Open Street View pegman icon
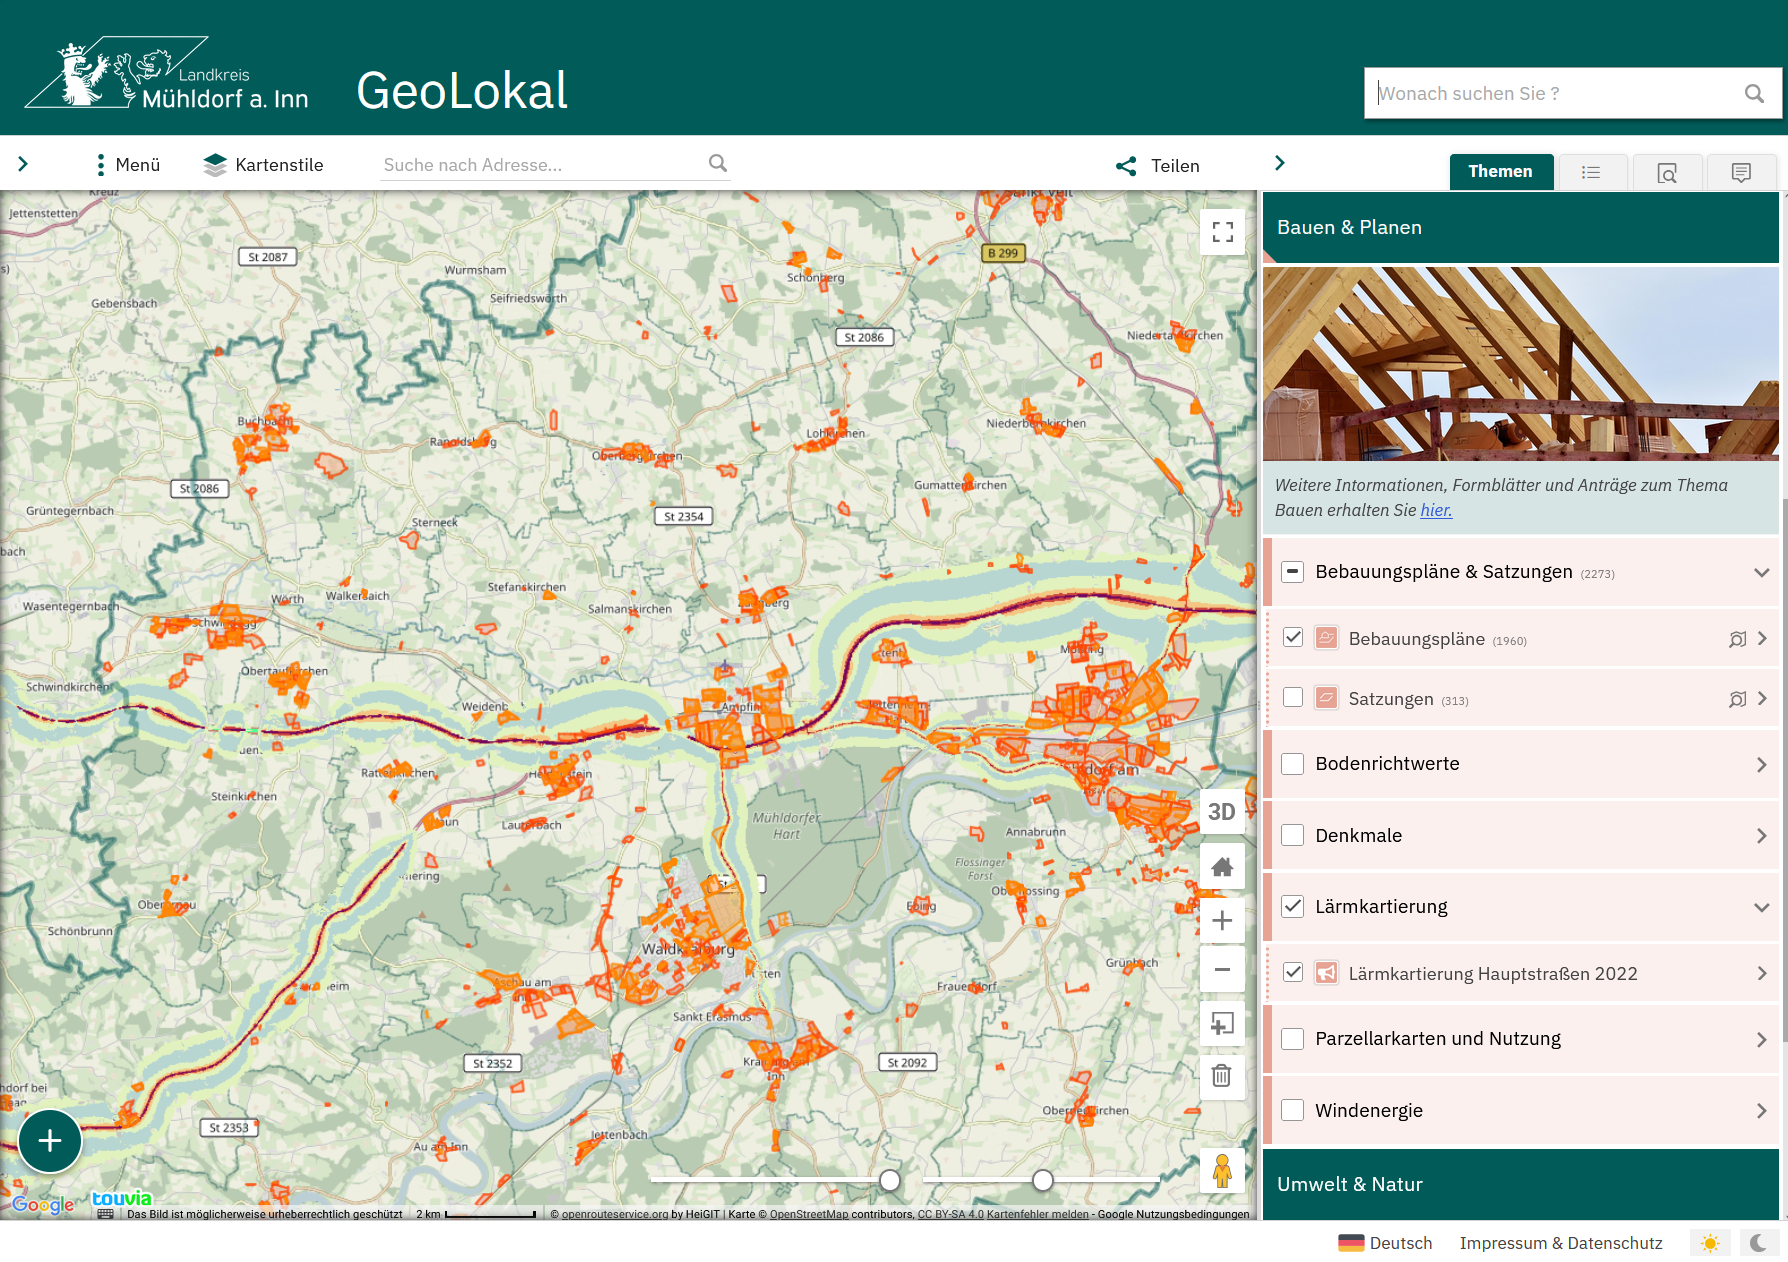This screenshot has width=1788, height=1262. pos(1222,1171)
